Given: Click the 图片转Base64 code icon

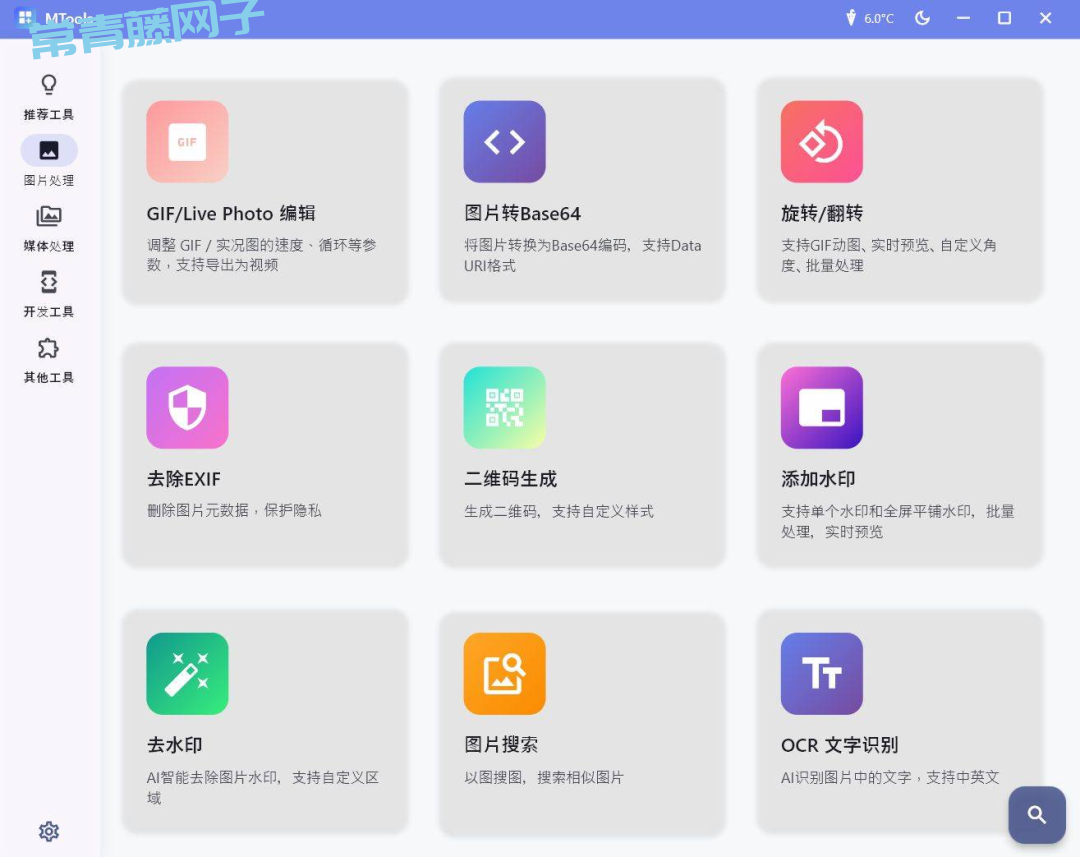Looking at the screenshot, I should [x=504, y=142].
